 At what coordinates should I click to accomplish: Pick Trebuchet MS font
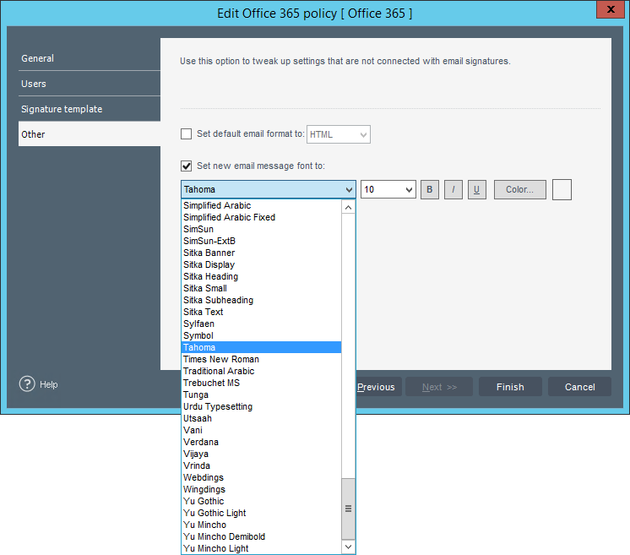click(261, 383)
